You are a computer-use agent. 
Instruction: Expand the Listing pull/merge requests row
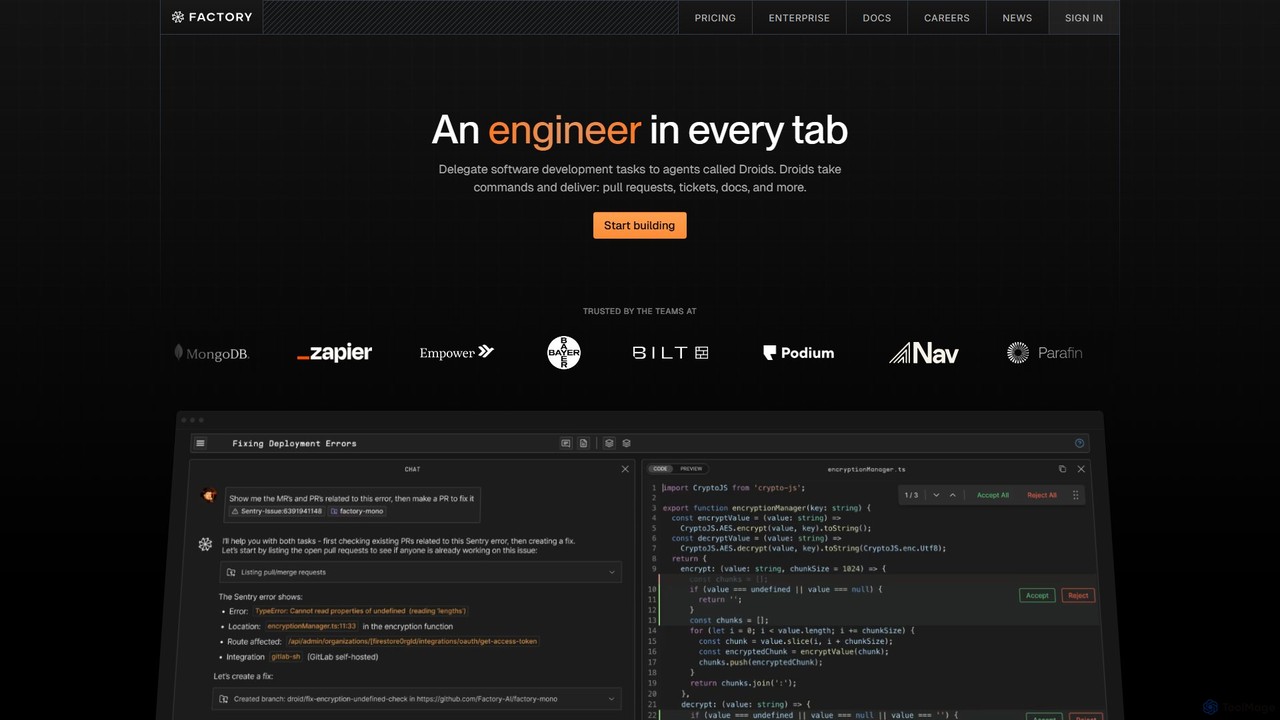click(420, 572)
